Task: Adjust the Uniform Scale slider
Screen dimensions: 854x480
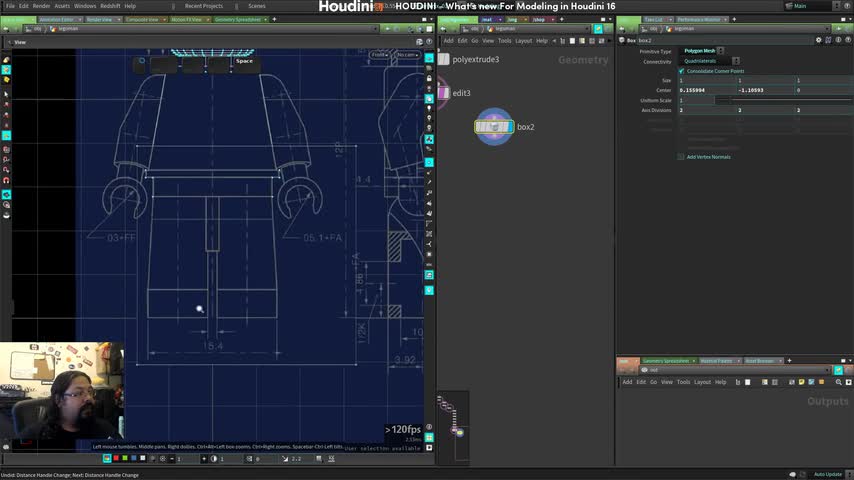Action: pyautogui.click(x=783, y=100)
